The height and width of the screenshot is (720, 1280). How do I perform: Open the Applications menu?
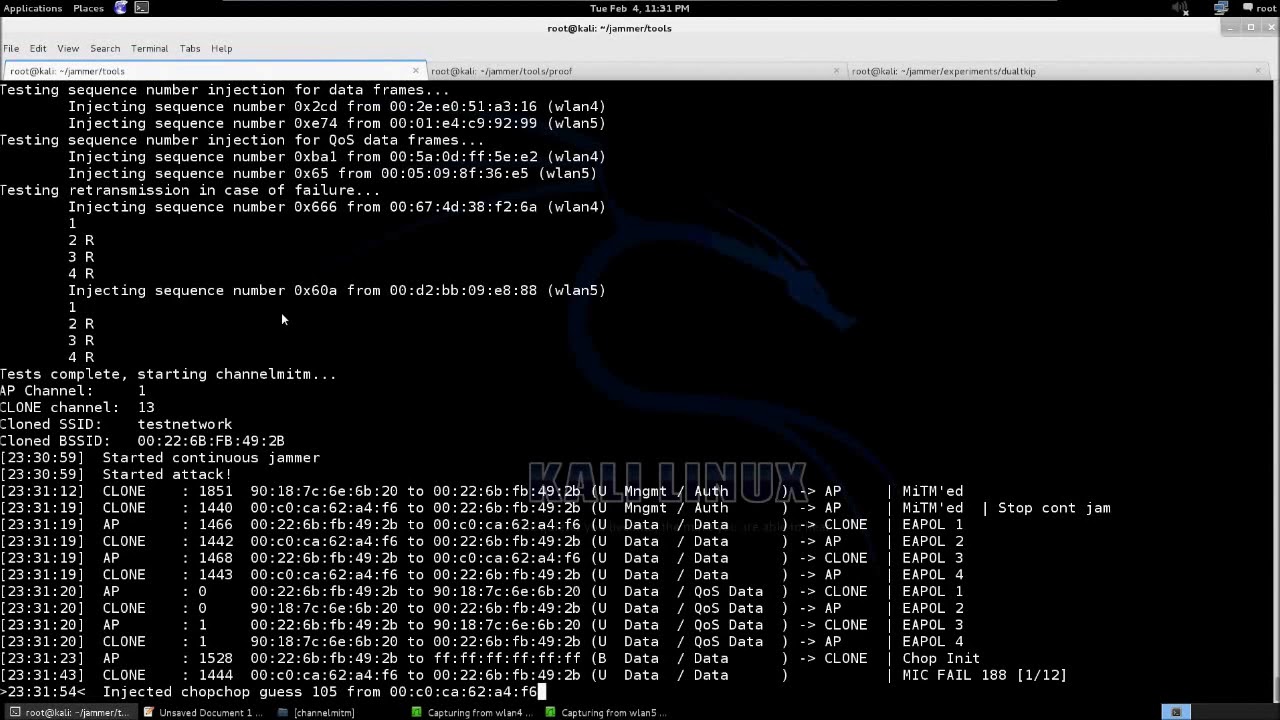click(x=32, y=8)
